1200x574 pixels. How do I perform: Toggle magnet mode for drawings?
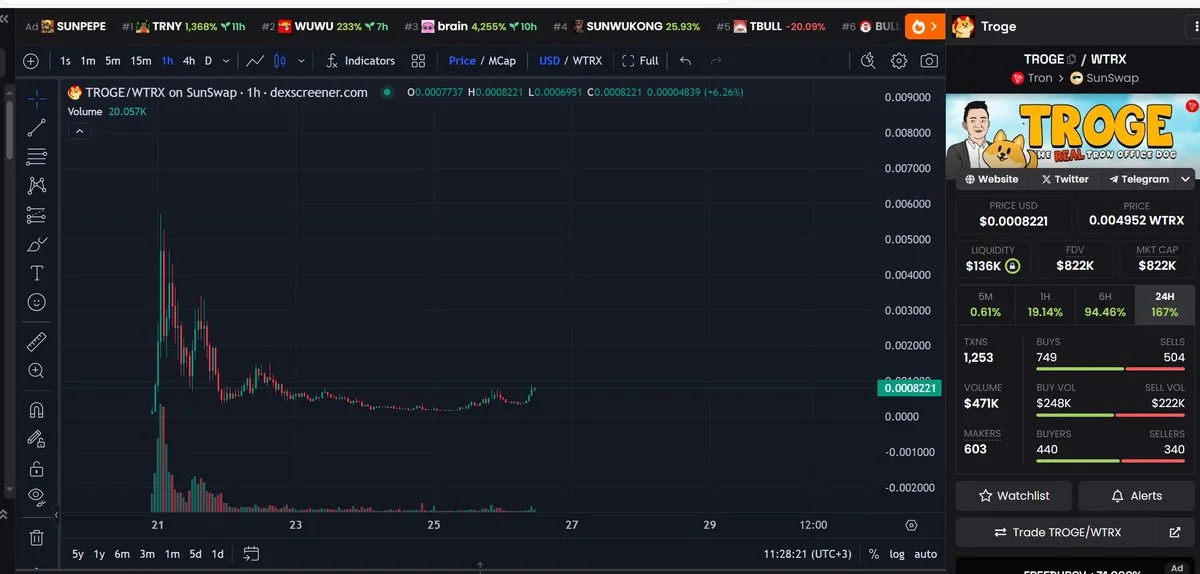pyautogui.click(x=37, y=410)
